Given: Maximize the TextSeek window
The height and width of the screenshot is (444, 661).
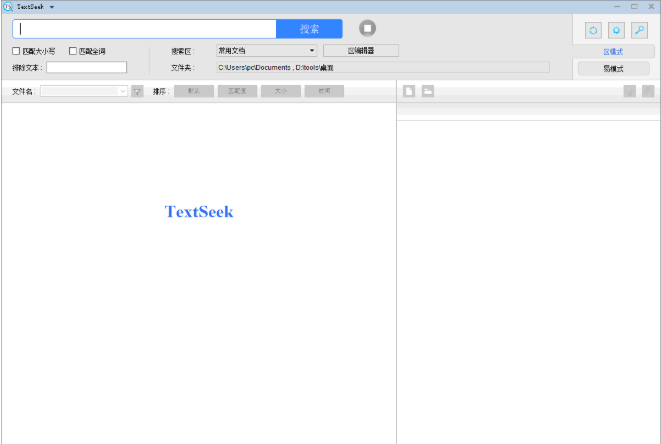Looking at the screenshot, I should 634,7.
